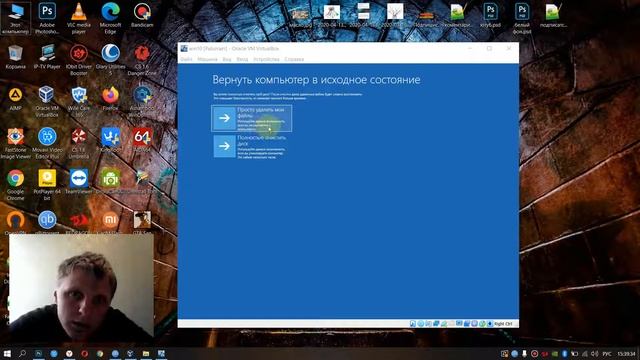Choose 'Полностью очистить диск' option

tap(251, 146)
